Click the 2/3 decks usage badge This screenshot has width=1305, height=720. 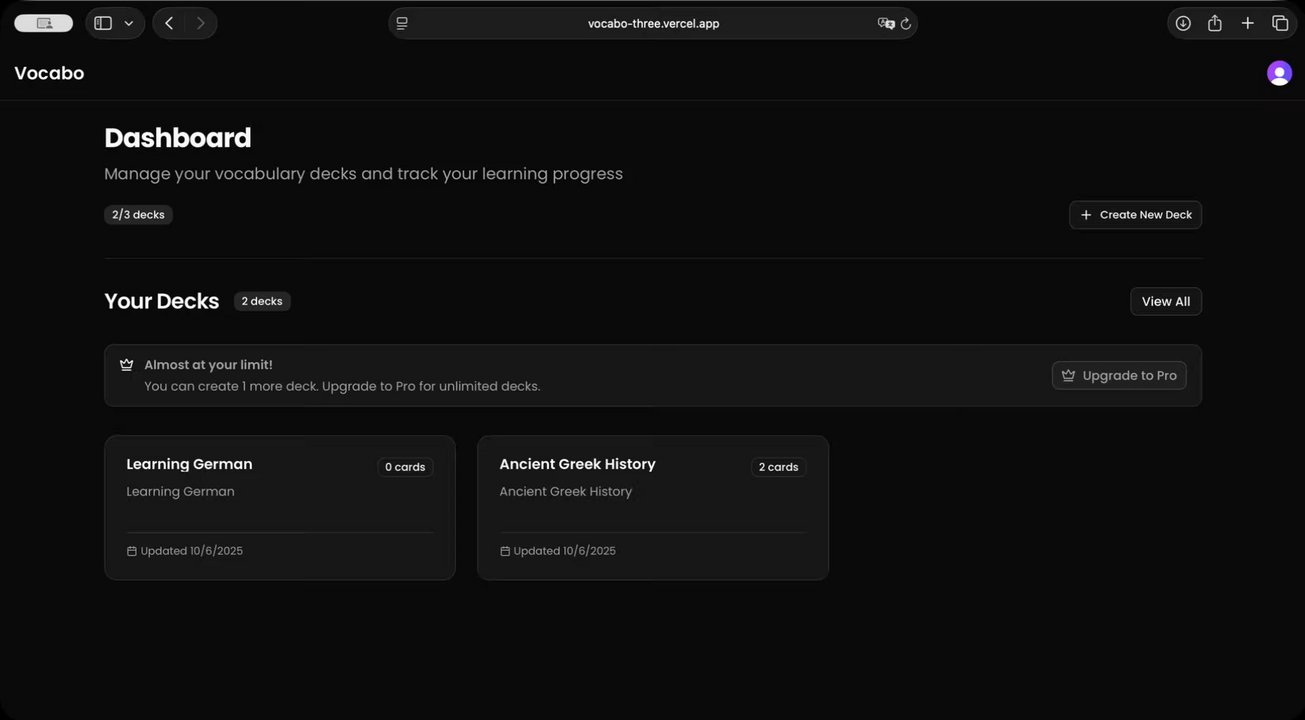point(138,215)
